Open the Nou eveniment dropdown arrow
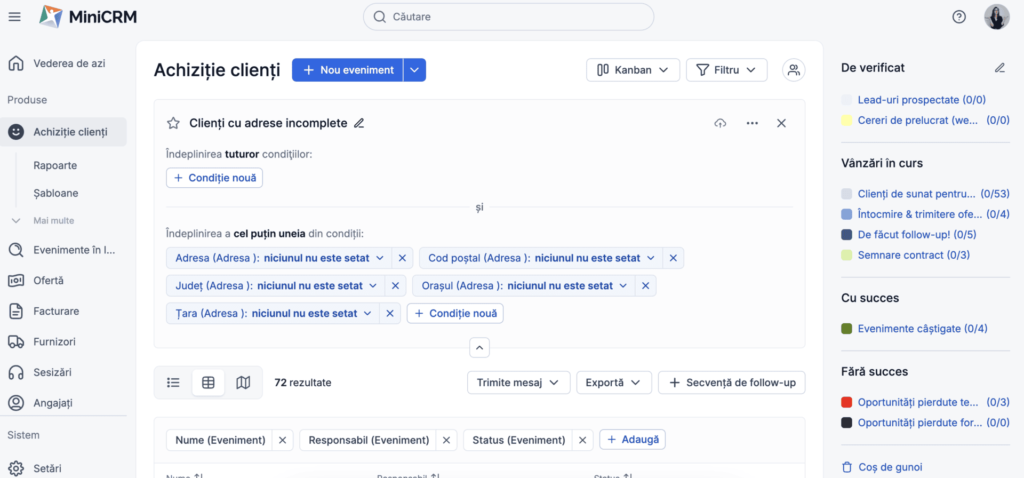The height and width of the screenshot is (478, 1024). click(415, 70)
